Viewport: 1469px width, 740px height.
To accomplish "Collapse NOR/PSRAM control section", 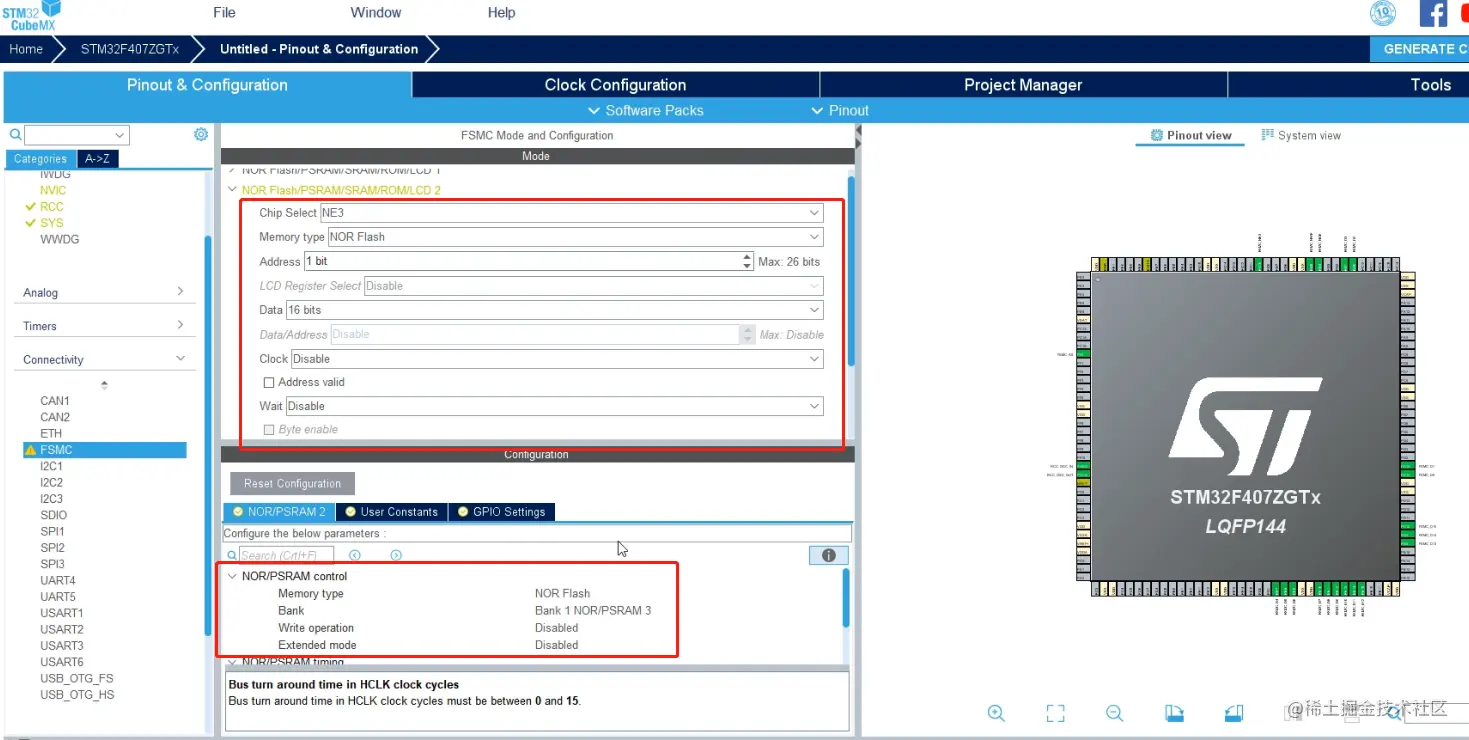I will tap(232, 576).
